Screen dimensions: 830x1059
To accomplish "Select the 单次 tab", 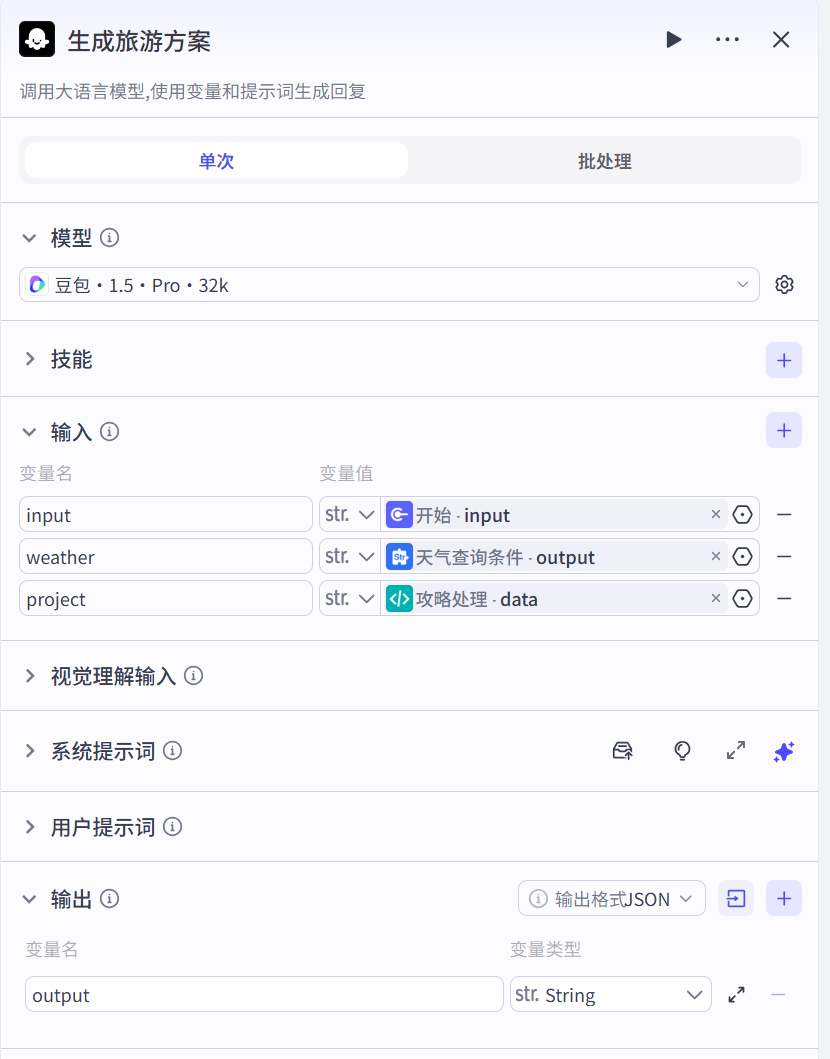I will pyautogui.click(x=216, y=161).
